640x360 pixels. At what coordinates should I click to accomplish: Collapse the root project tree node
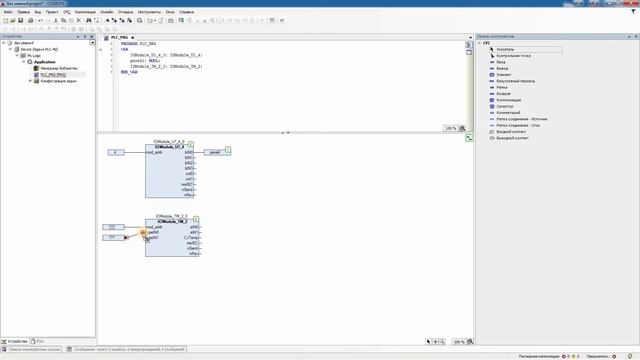4,43
